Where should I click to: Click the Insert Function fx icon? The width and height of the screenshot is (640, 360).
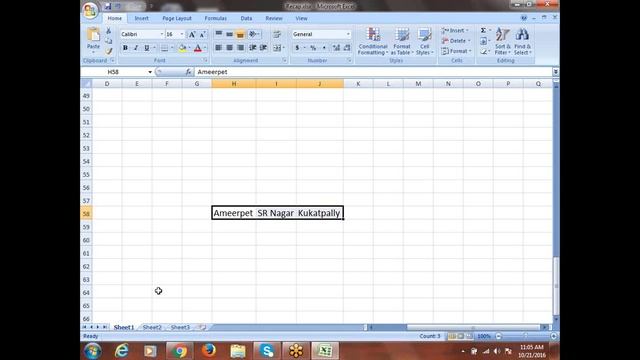(x=188, y=72)
